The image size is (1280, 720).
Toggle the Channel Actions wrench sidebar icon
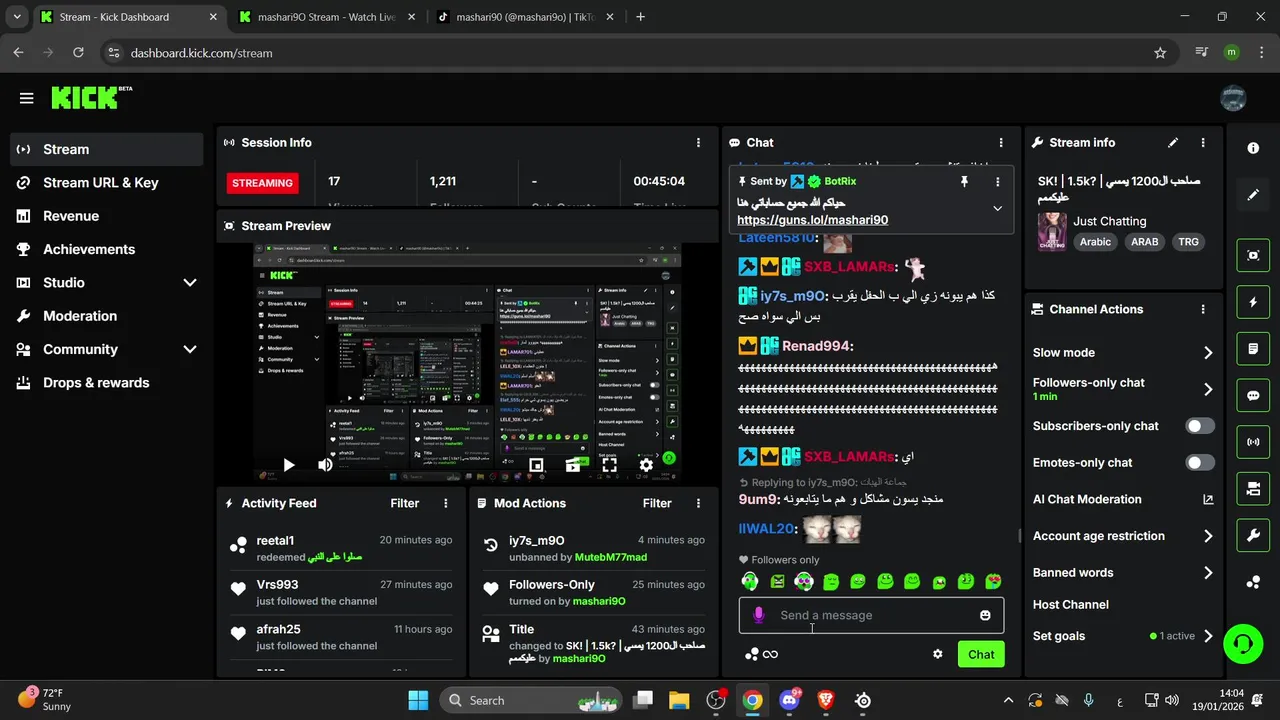(1253, 535)
